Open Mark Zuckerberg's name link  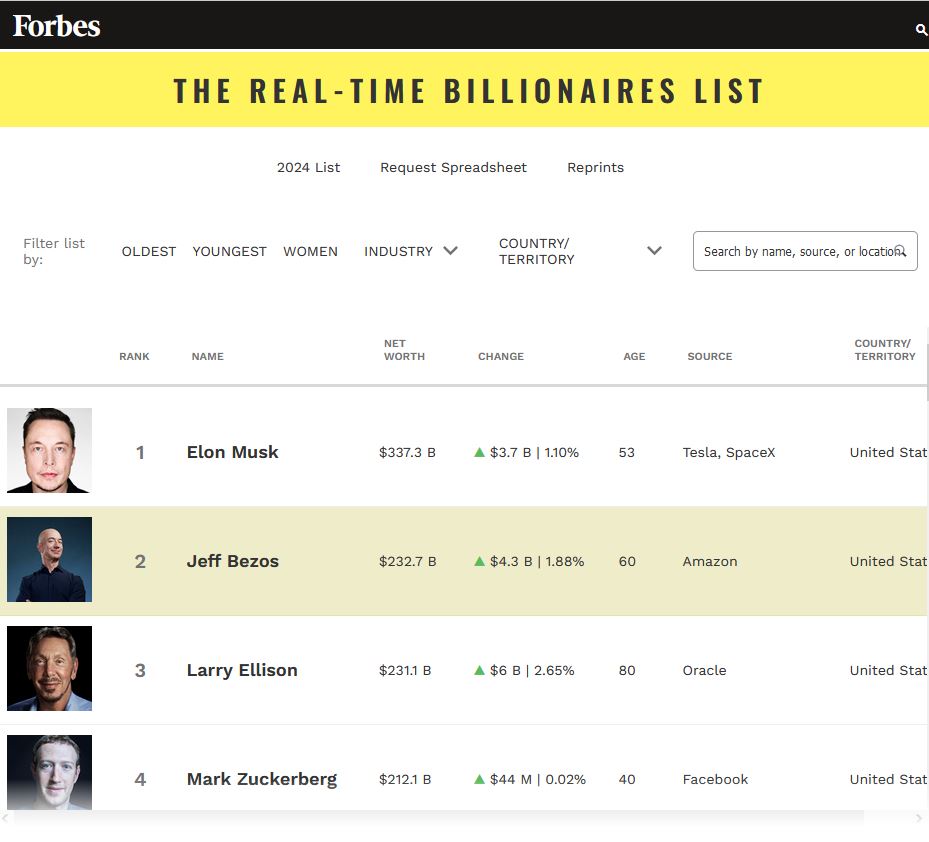pyautogui.click(x=262, y=779)
